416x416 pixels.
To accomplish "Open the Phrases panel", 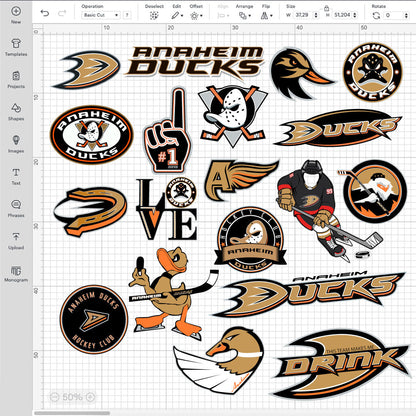I will click(x=16, y=209).
